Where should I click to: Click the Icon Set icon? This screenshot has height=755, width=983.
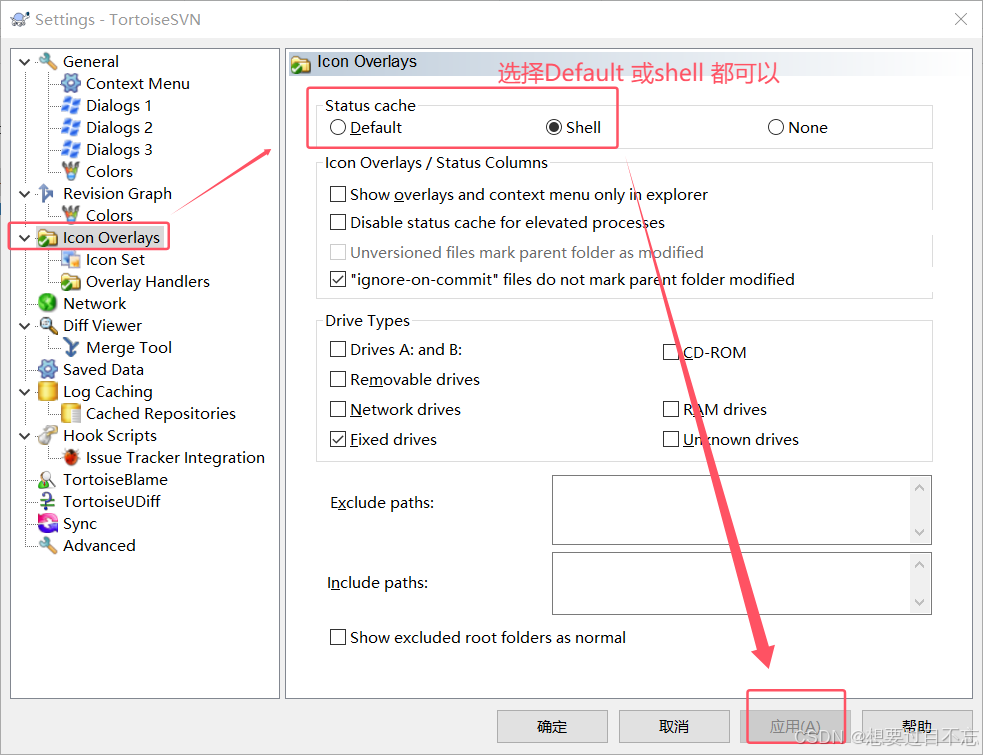click(x=71, y=260)
